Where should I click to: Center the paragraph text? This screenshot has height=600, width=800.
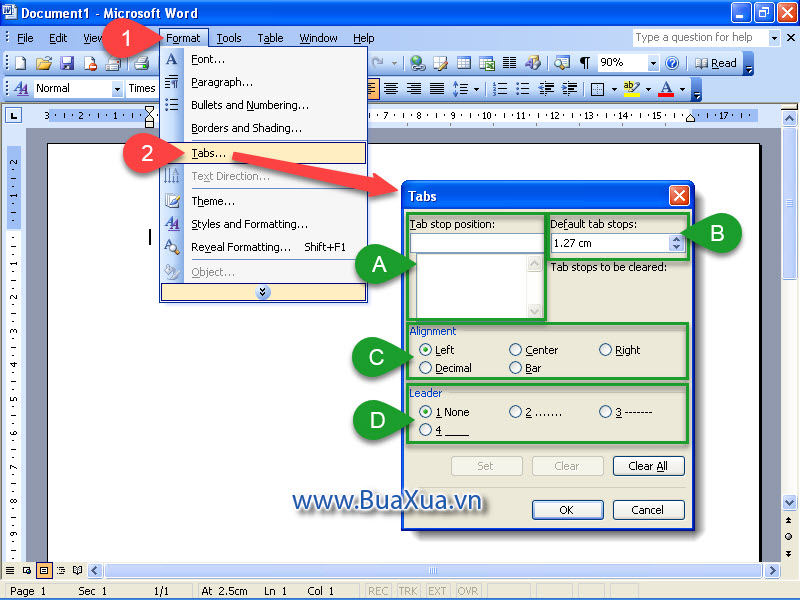tap(391, 89)
